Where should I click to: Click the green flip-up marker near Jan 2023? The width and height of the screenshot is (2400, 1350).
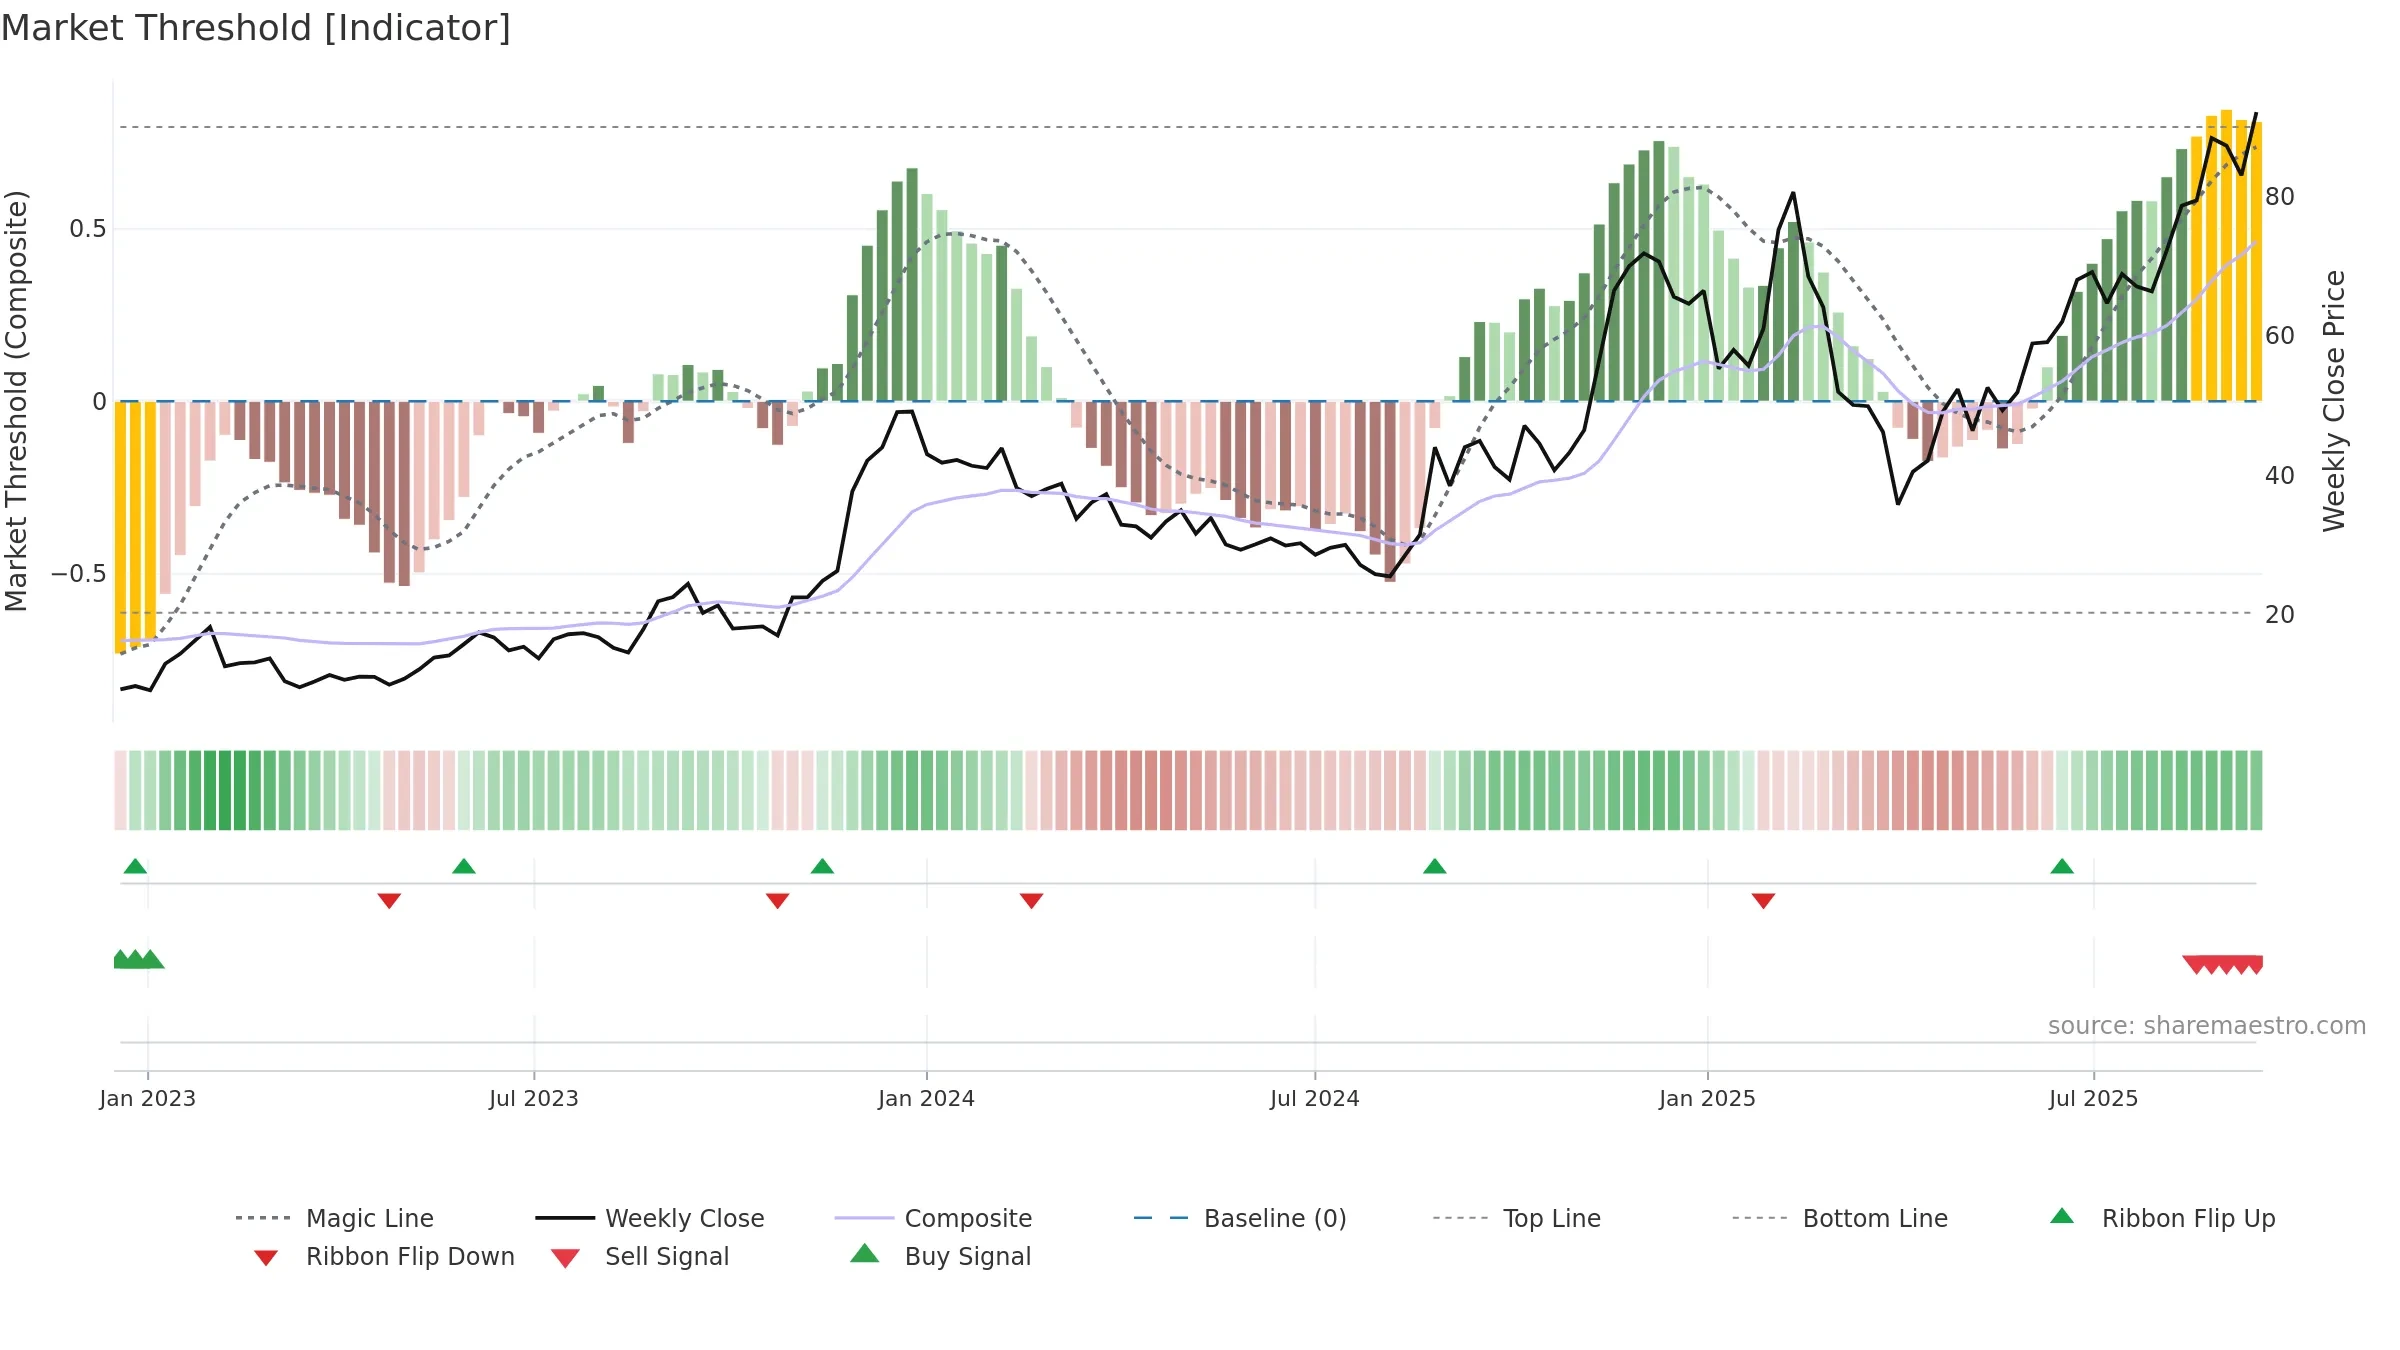[135, 866]
